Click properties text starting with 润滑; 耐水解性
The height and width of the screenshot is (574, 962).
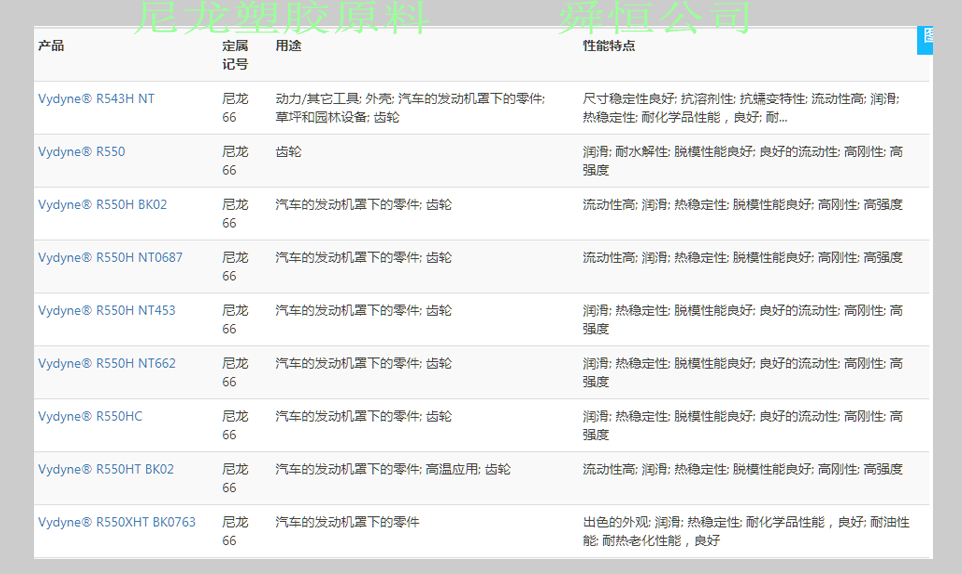coord(743,161)
